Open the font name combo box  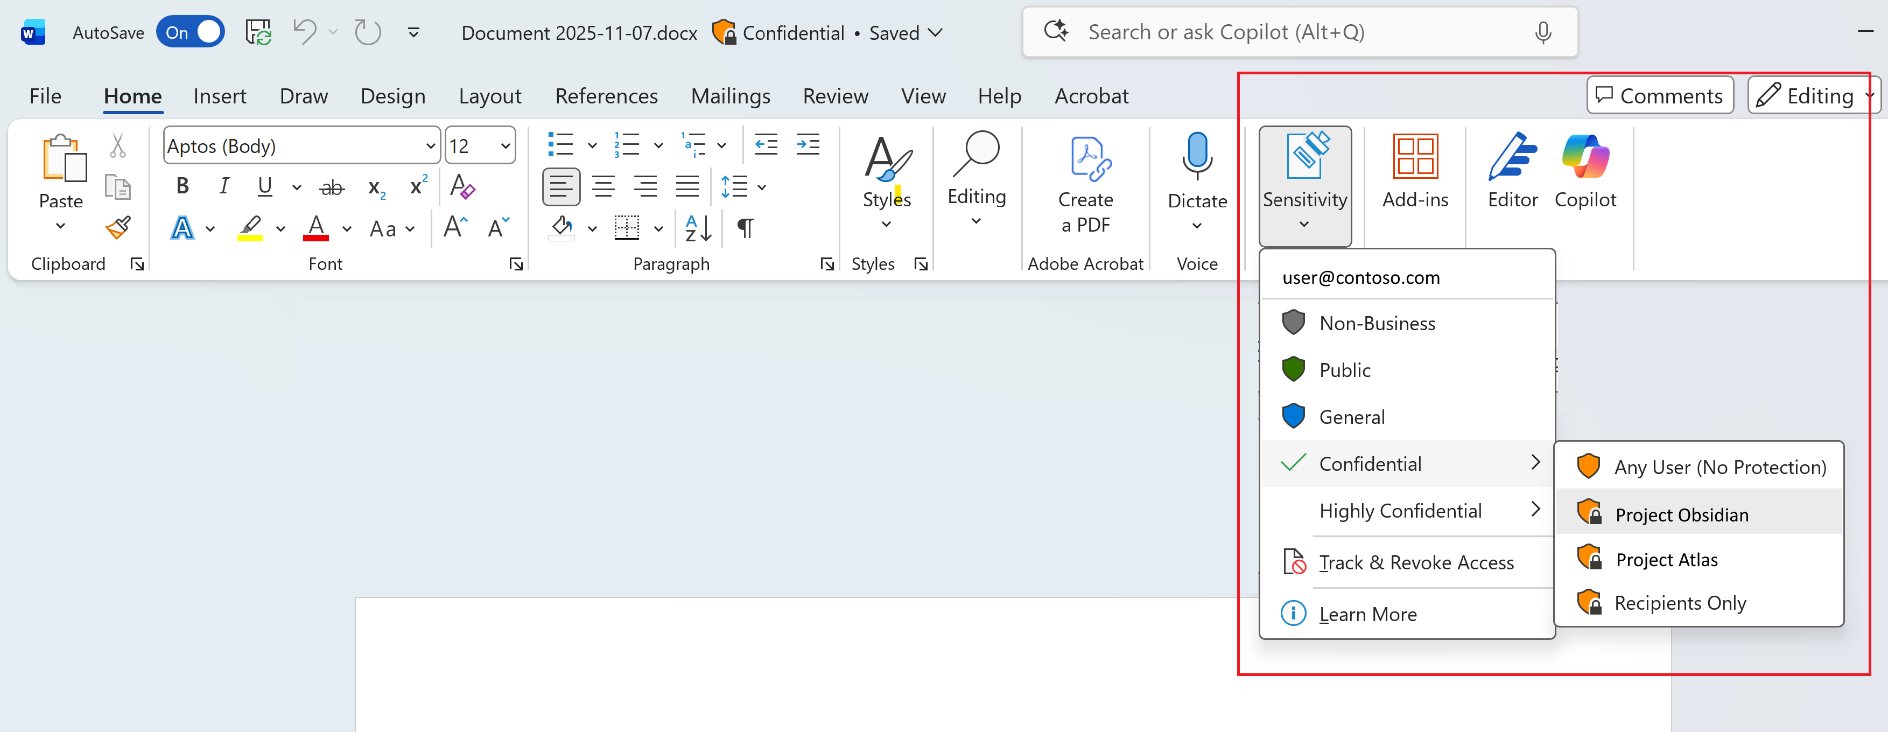click(x=300, y=146)
